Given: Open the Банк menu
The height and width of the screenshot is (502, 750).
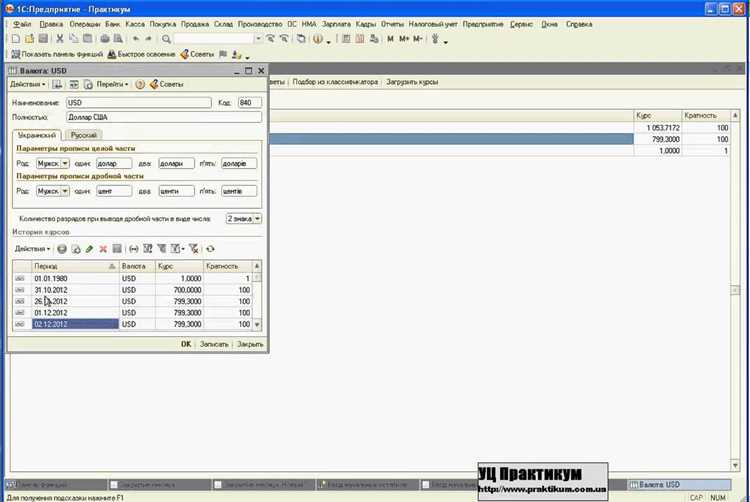Looking at the screenshot, I should pos(113,24).
